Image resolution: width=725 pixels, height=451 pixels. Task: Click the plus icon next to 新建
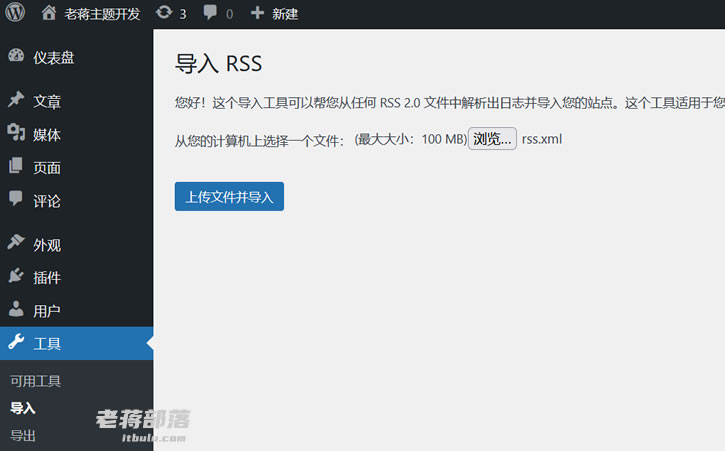pyautogui.click(x=257, y=13)
